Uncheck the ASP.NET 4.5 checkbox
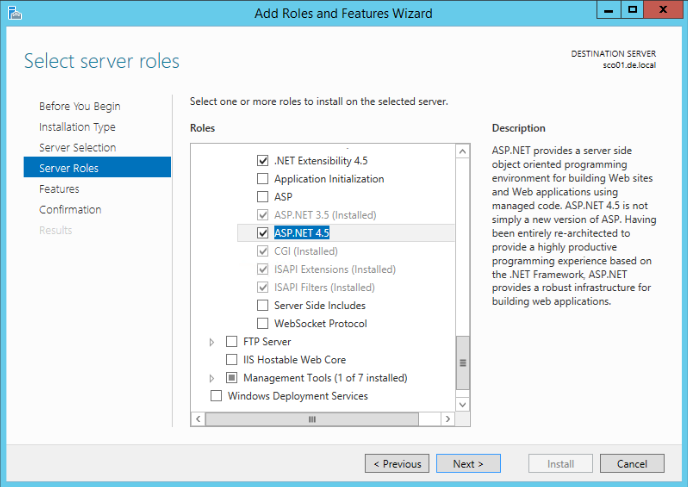This screenshot has height=487, width=688. click(263, 233)
